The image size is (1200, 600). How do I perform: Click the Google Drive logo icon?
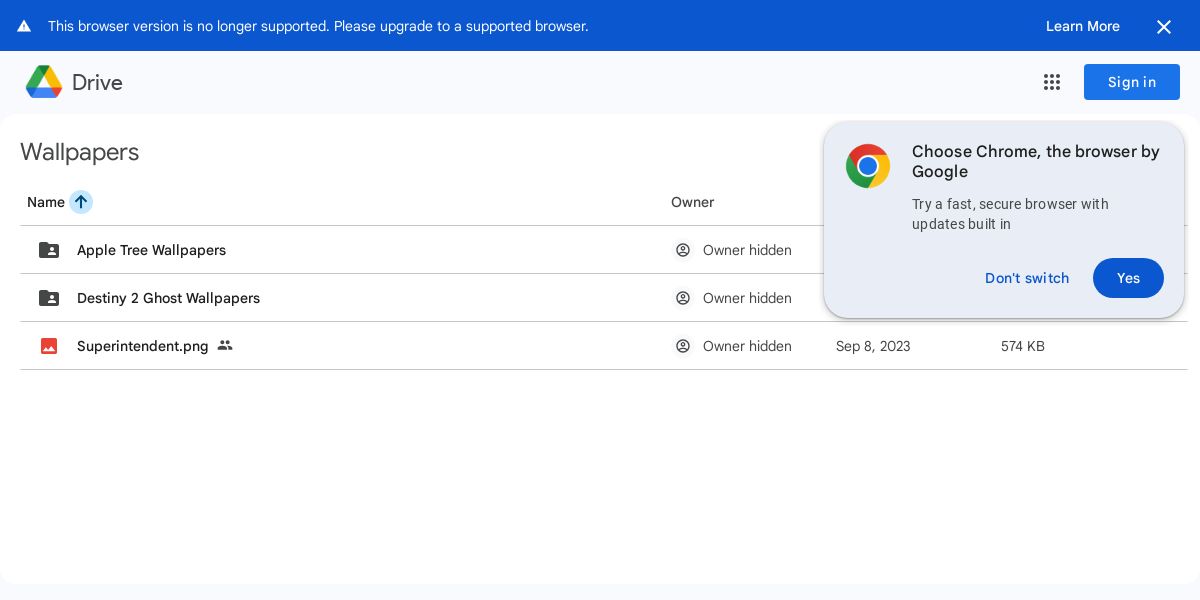coord(44,82)
